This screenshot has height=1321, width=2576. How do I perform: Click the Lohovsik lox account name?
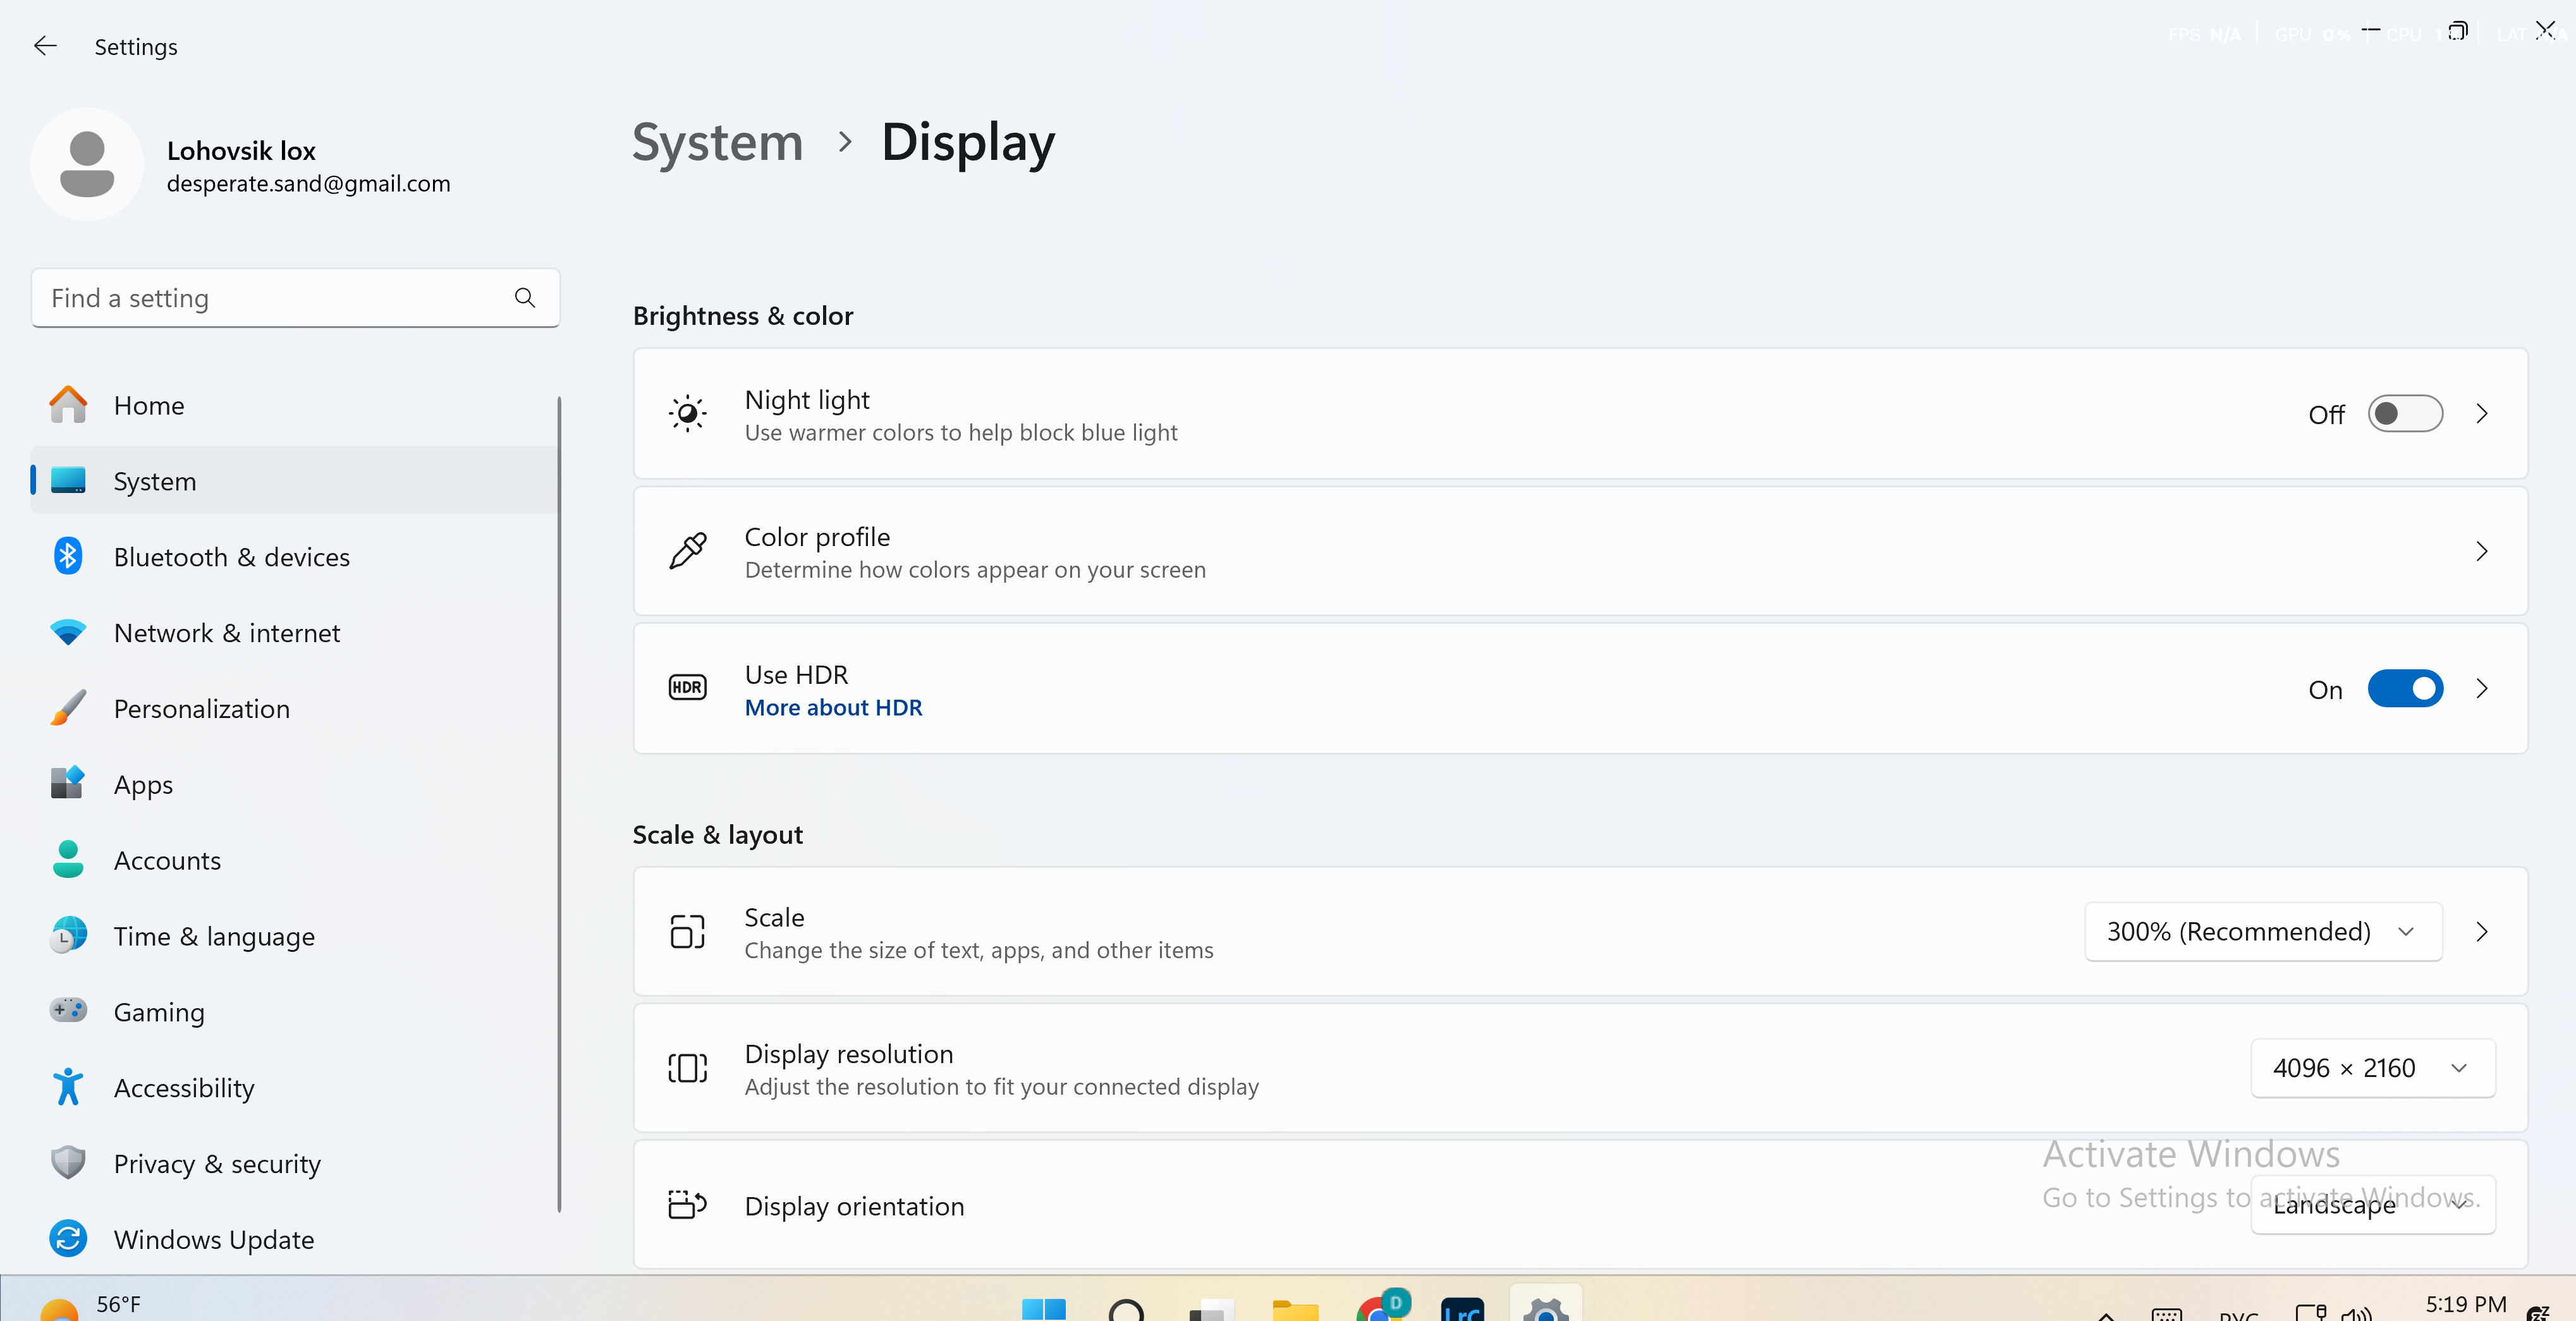[x=241, y=151]
